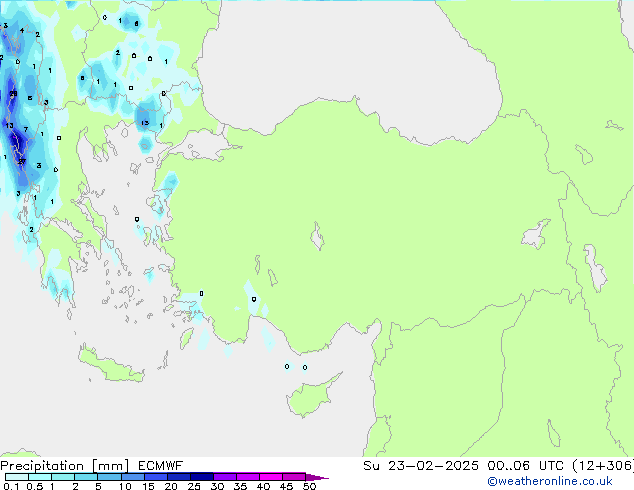This screenshot has width=634, height=490.
Task: Click the 0.5–1 mm legend swatch
Action: (40, 477)
